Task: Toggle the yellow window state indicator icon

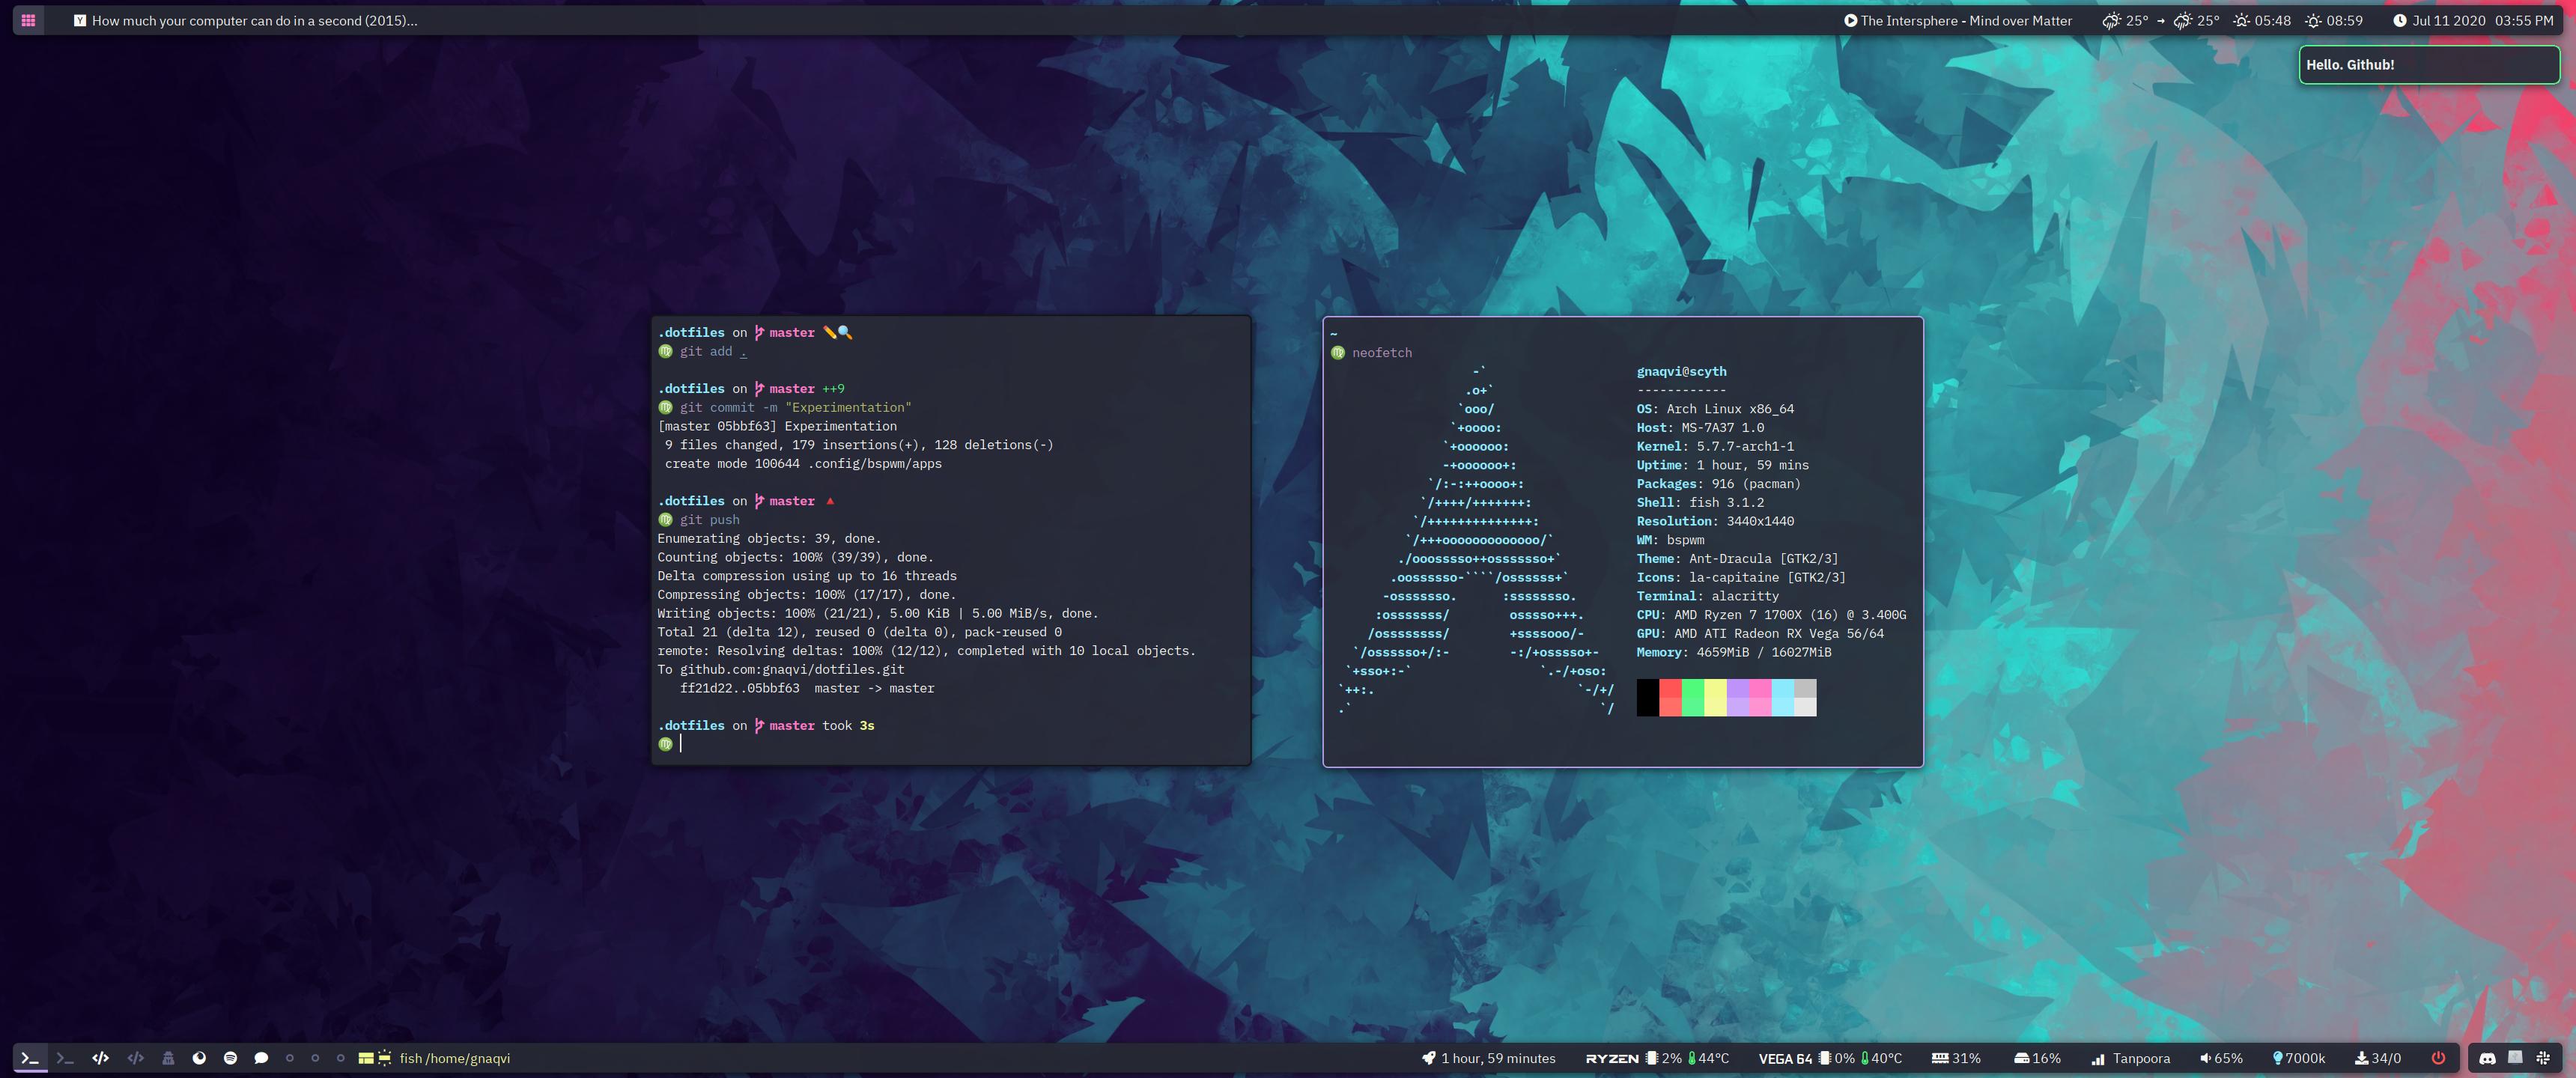Action: (x=384, y=1058)
